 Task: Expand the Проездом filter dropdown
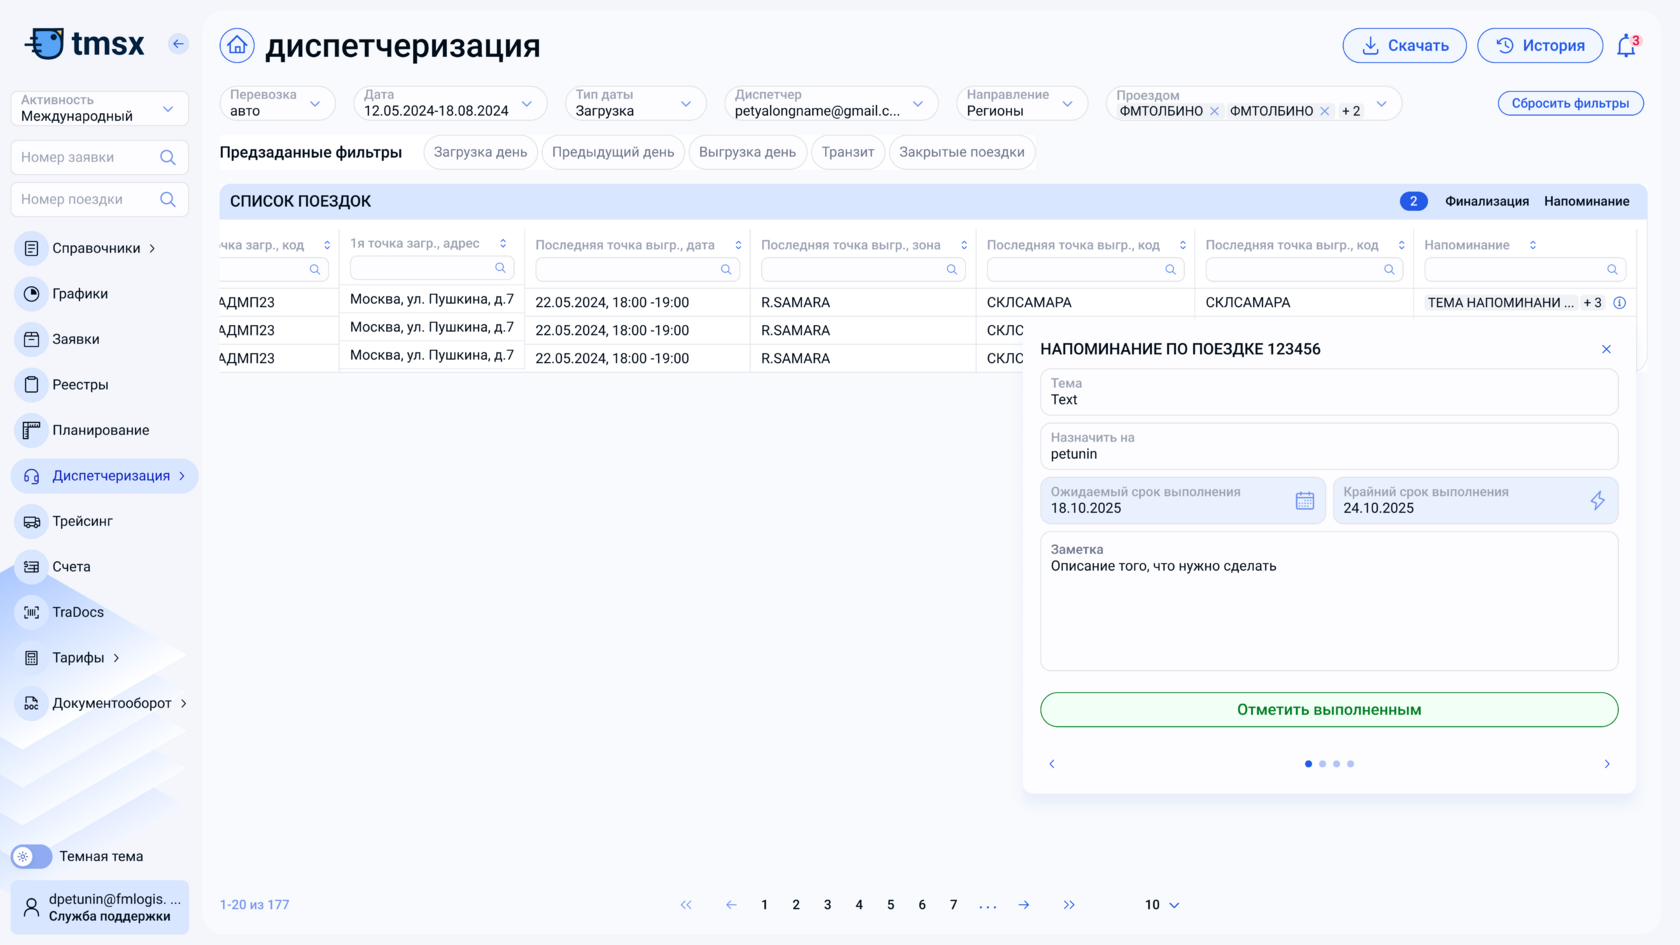point(1381,104)
